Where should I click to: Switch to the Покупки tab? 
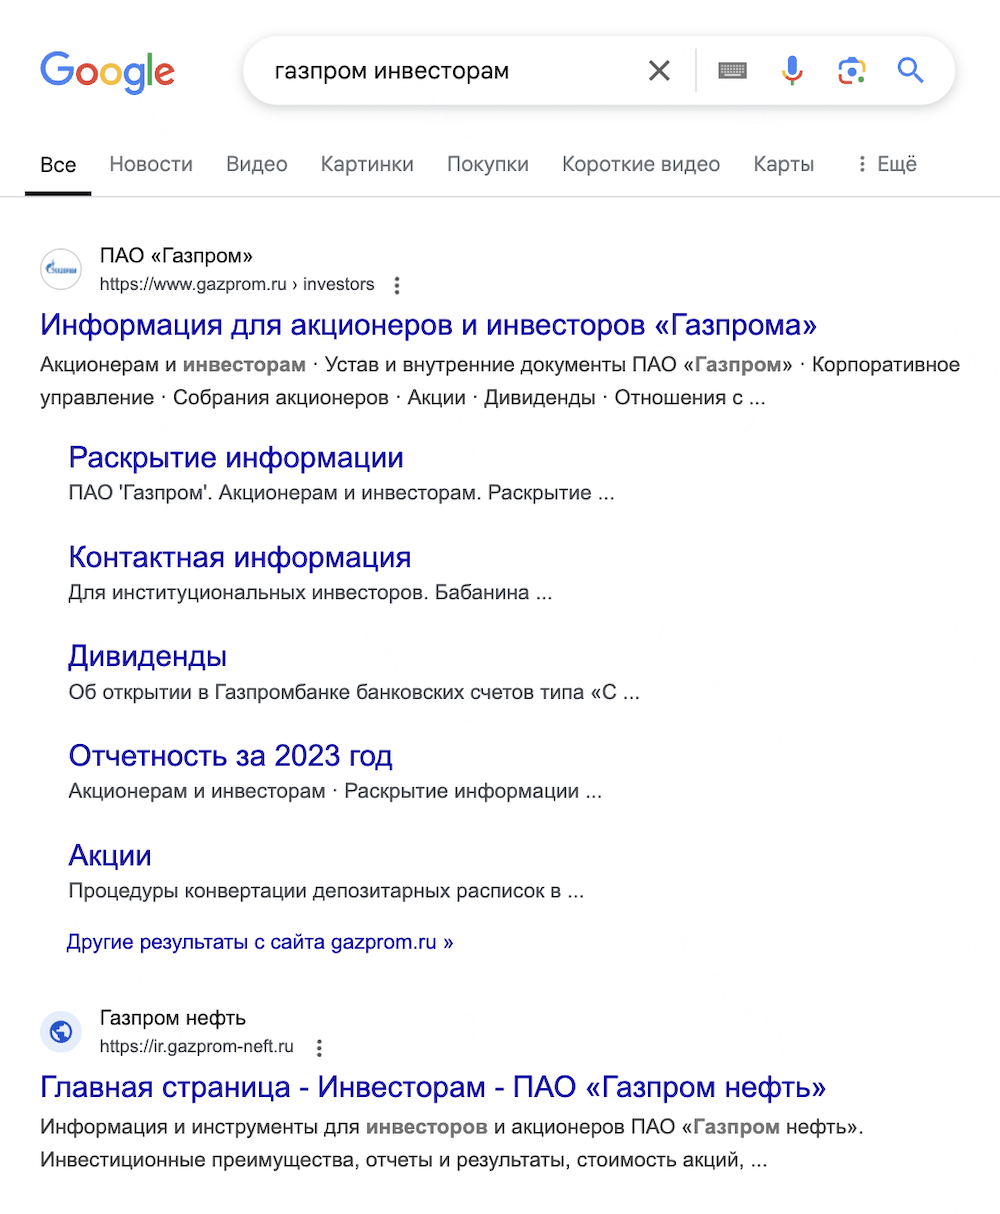click(x=488, y=164)
